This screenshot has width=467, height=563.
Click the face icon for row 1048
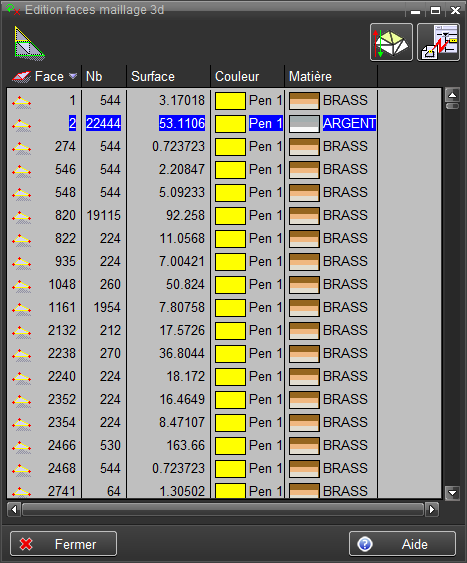tap(22, 285)
